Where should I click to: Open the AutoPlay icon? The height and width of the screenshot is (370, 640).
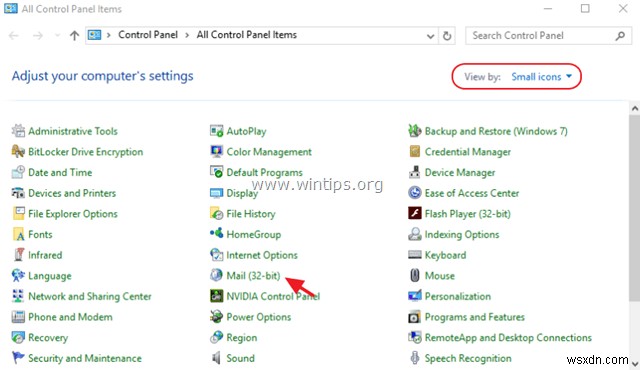(x=216, y=131)
